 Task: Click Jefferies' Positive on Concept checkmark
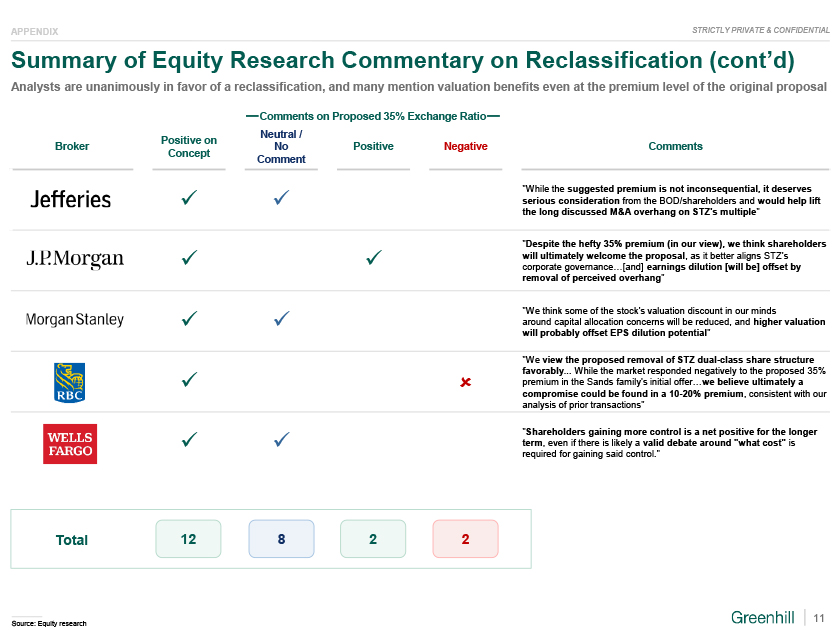point(189,198)
